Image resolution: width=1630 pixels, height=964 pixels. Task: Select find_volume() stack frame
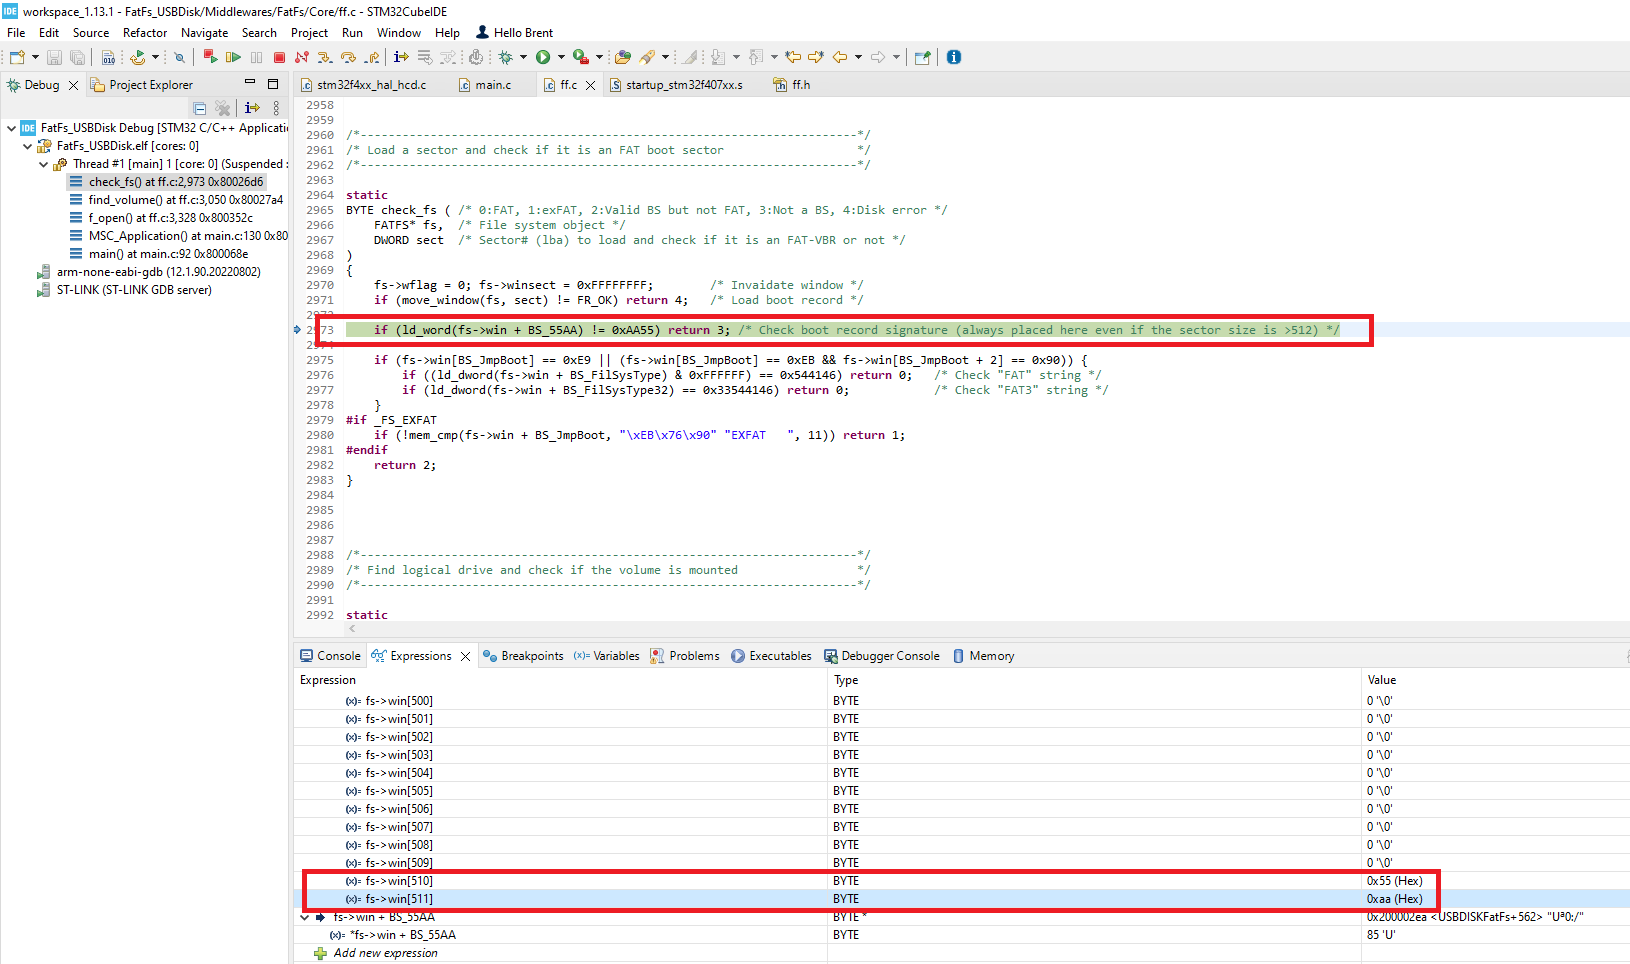(185, 200)
